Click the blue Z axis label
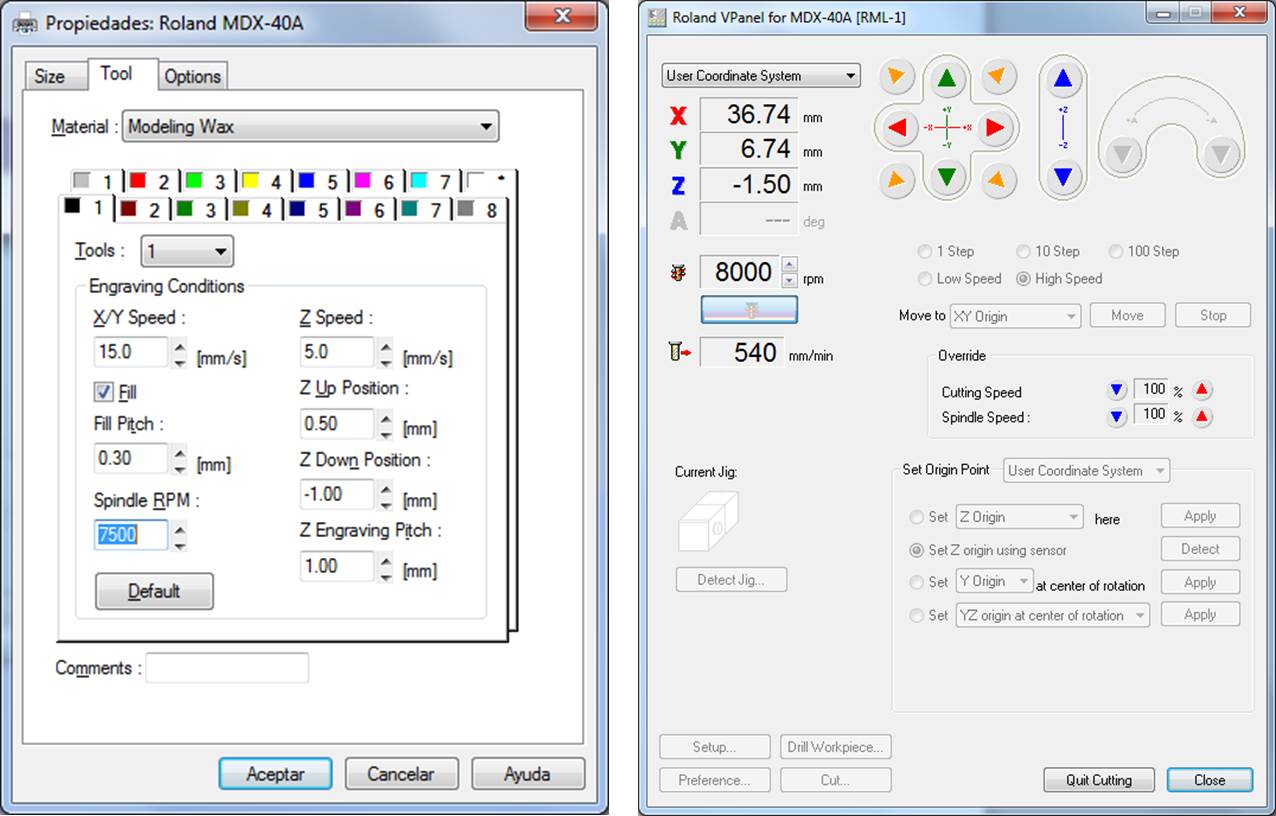 point(678,186)
